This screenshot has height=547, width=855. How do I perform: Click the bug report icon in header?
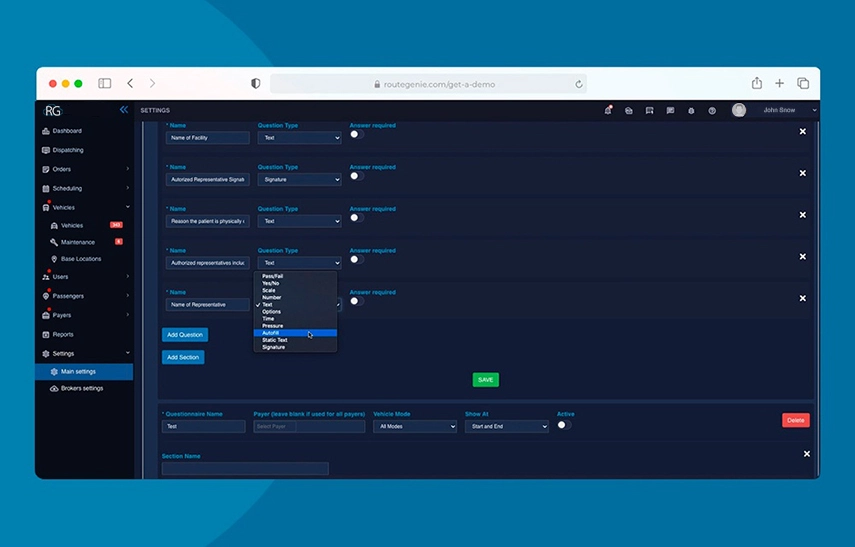(x=691, y=110)
